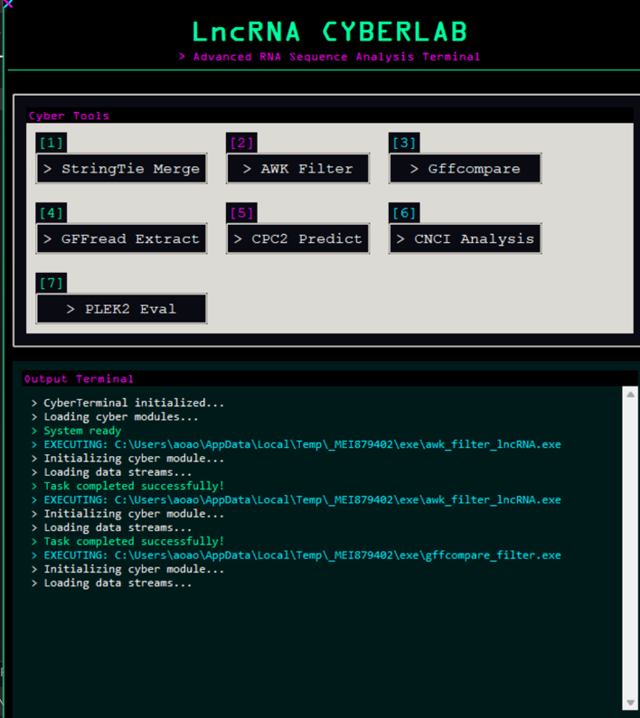Click the [6] number label
This screenshot has width=640, height=718.
click(404, 212)
